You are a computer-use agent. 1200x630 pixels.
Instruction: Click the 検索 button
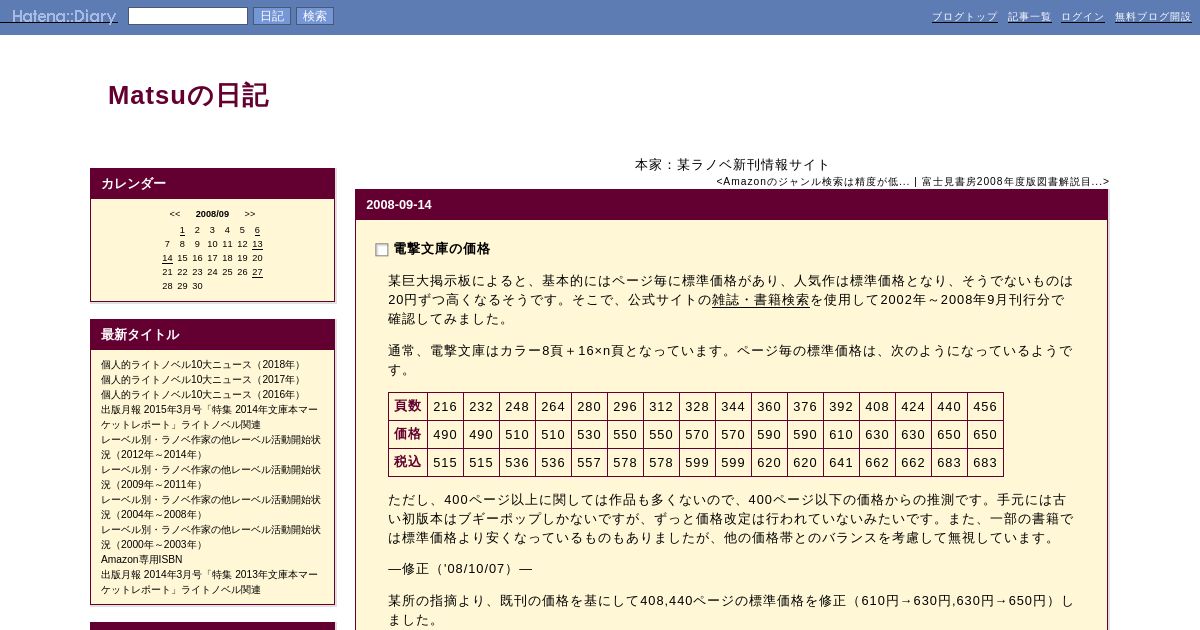(x=315, y=16)
